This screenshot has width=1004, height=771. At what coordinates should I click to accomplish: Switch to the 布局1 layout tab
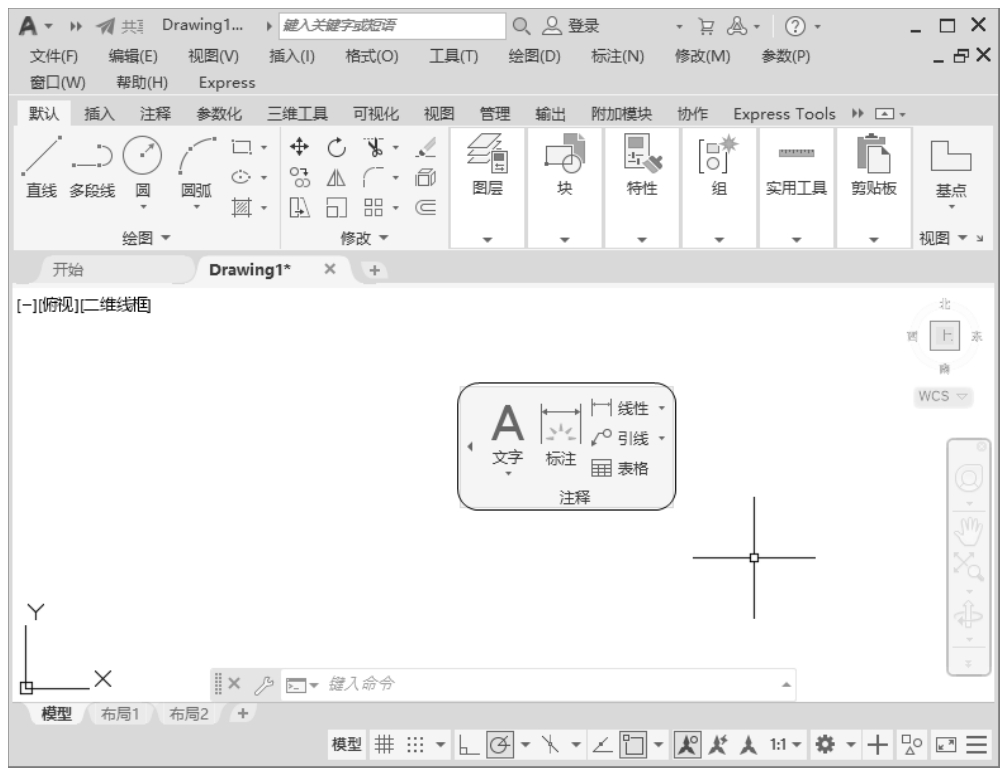pos(124,714)
